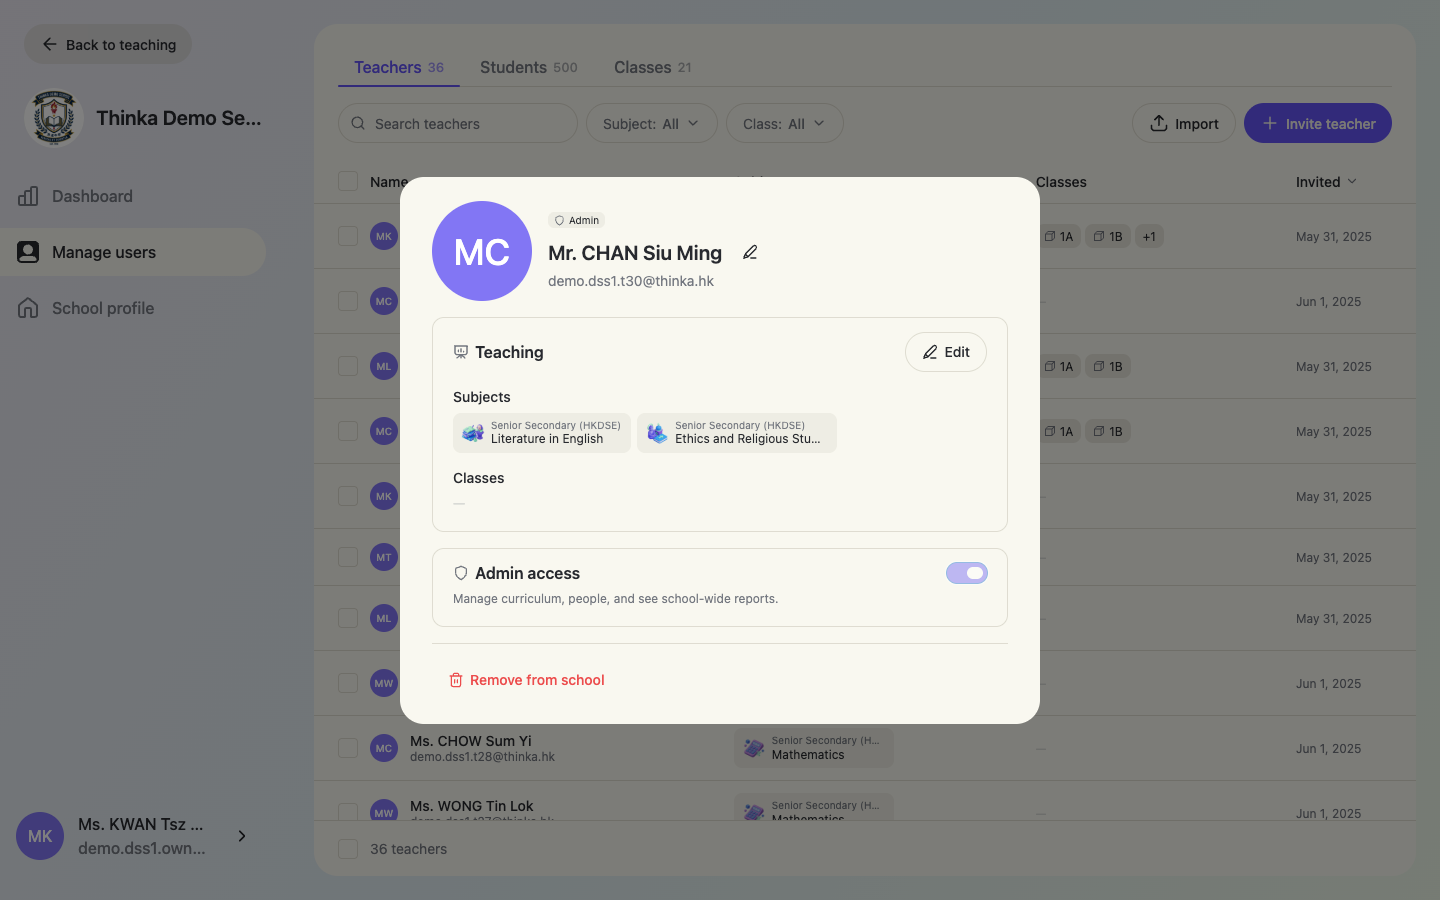Click the 36 teachers count label
Screen dimensions: 1440x900
click(409, 849)
